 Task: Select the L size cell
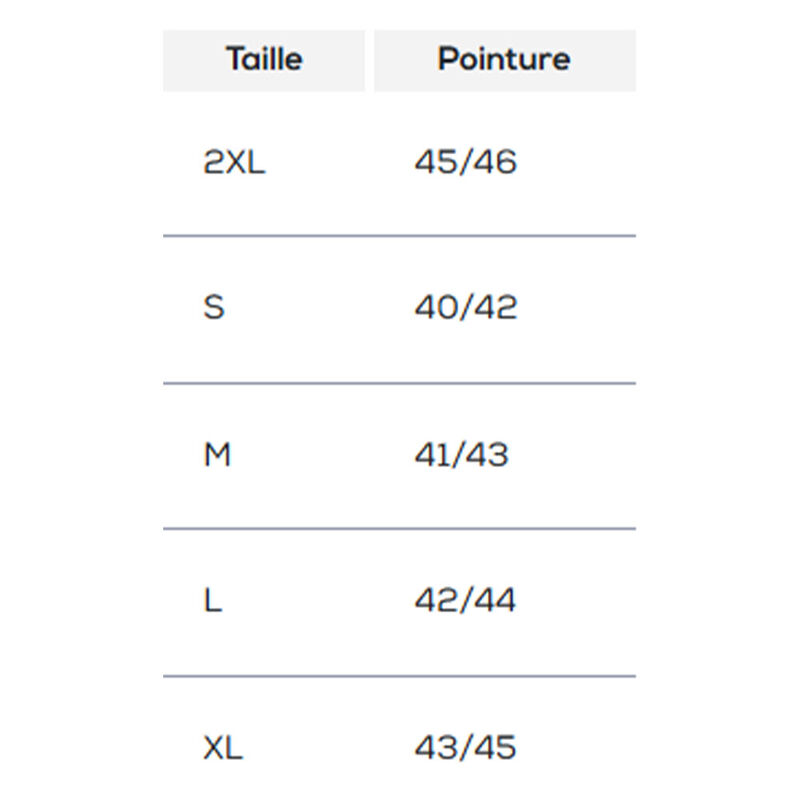tap(213, 601)
